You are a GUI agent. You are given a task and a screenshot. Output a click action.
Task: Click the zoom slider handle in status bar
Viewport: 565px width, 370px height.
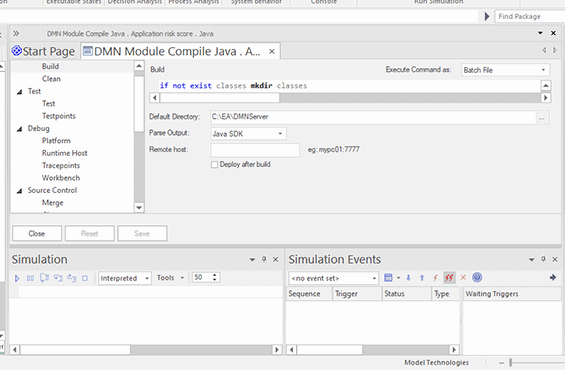(510, 362)
